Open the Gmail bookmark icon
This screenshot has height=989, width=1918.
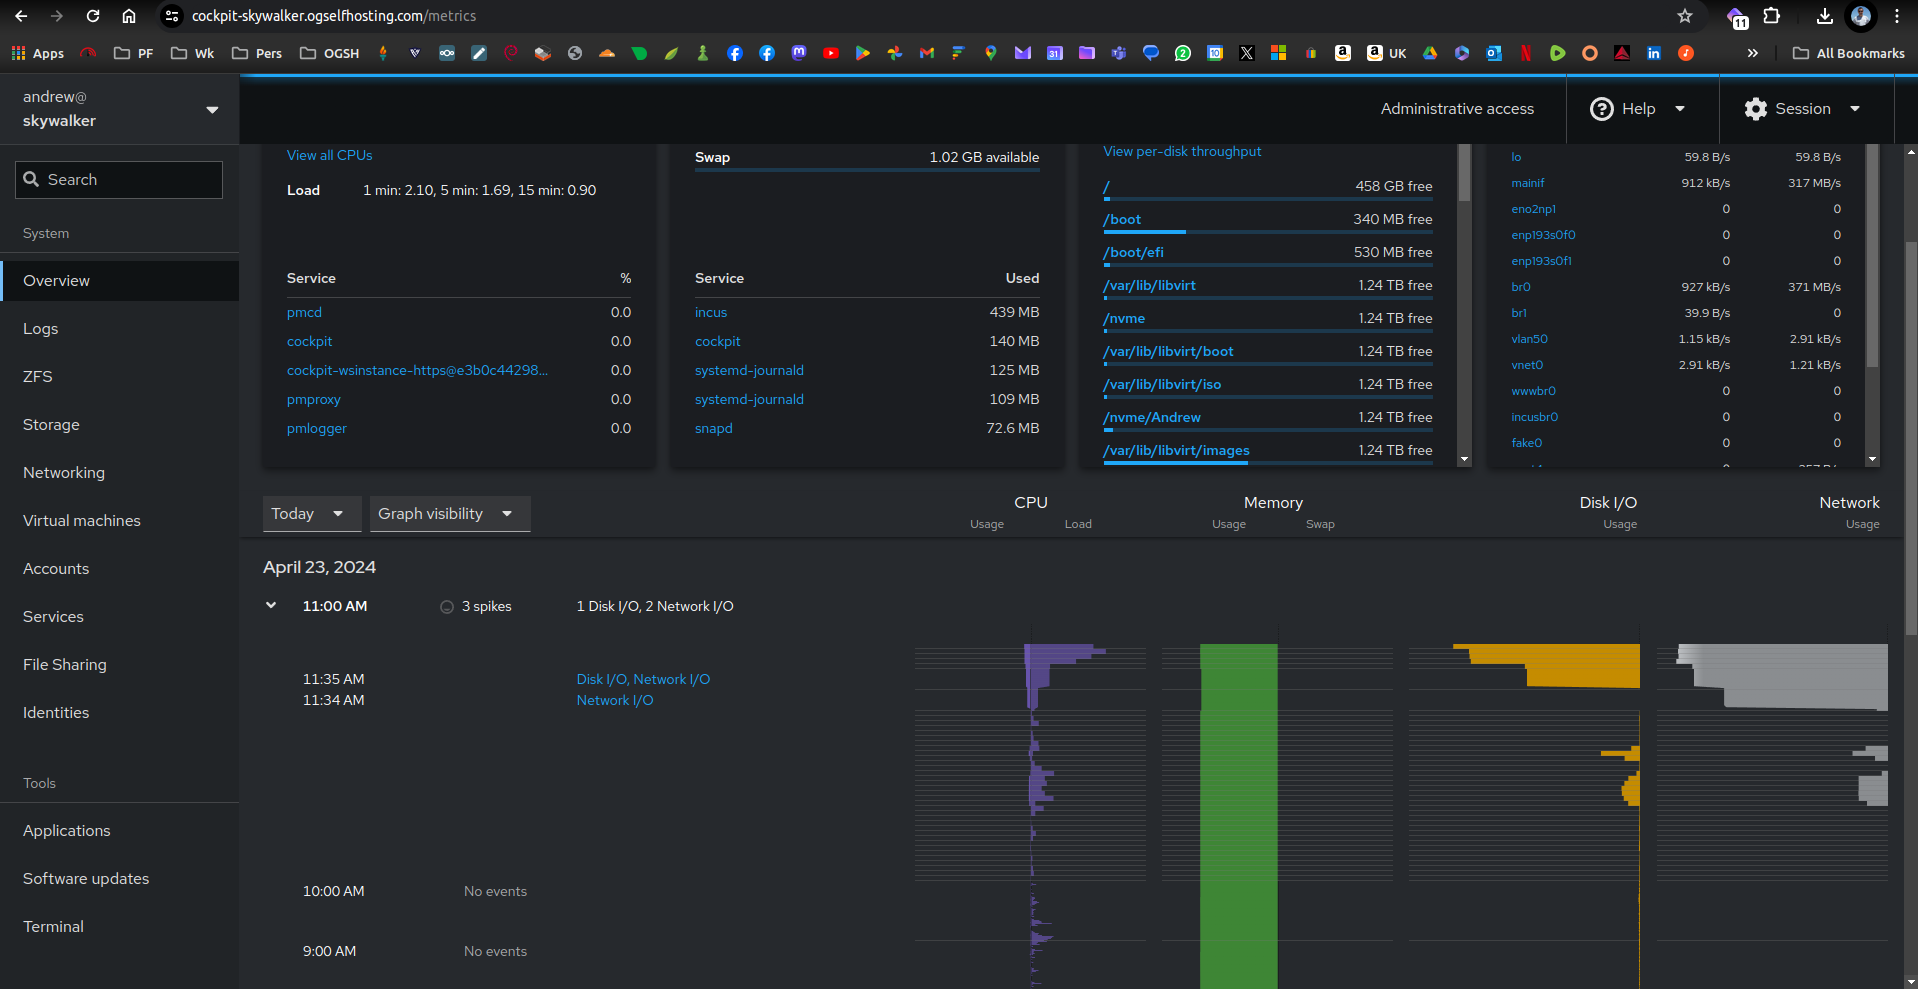[x=927, y=53]
